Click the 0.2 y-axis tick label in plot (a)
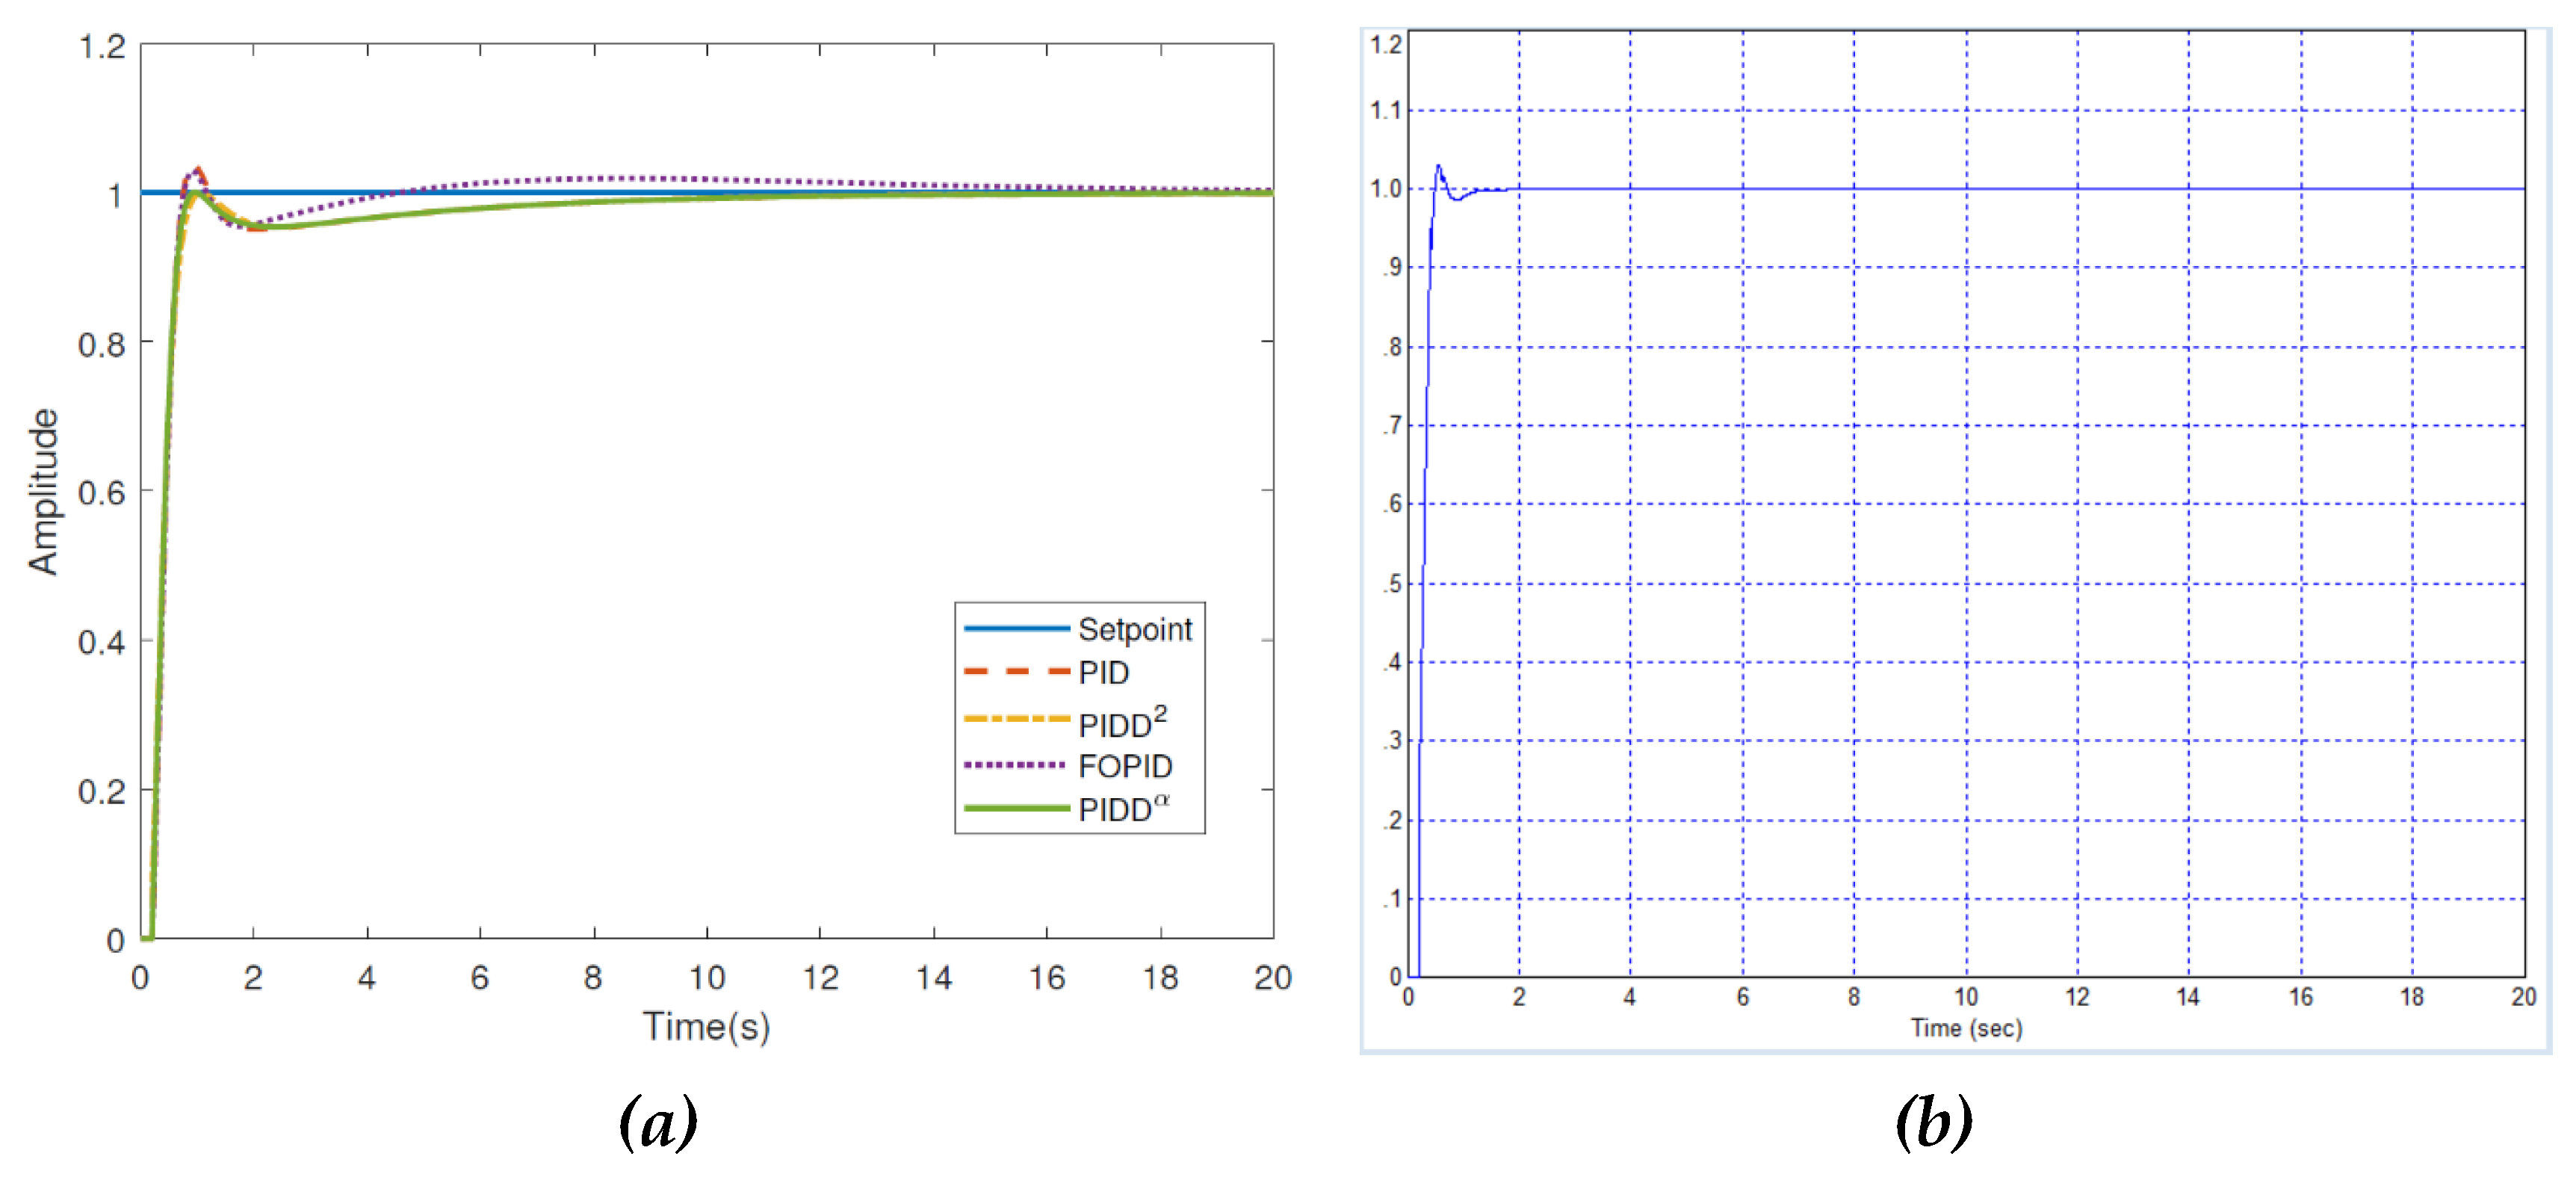Image resolution: width=2576 pixels, height=1177 pixels. (x=101, y=792)
